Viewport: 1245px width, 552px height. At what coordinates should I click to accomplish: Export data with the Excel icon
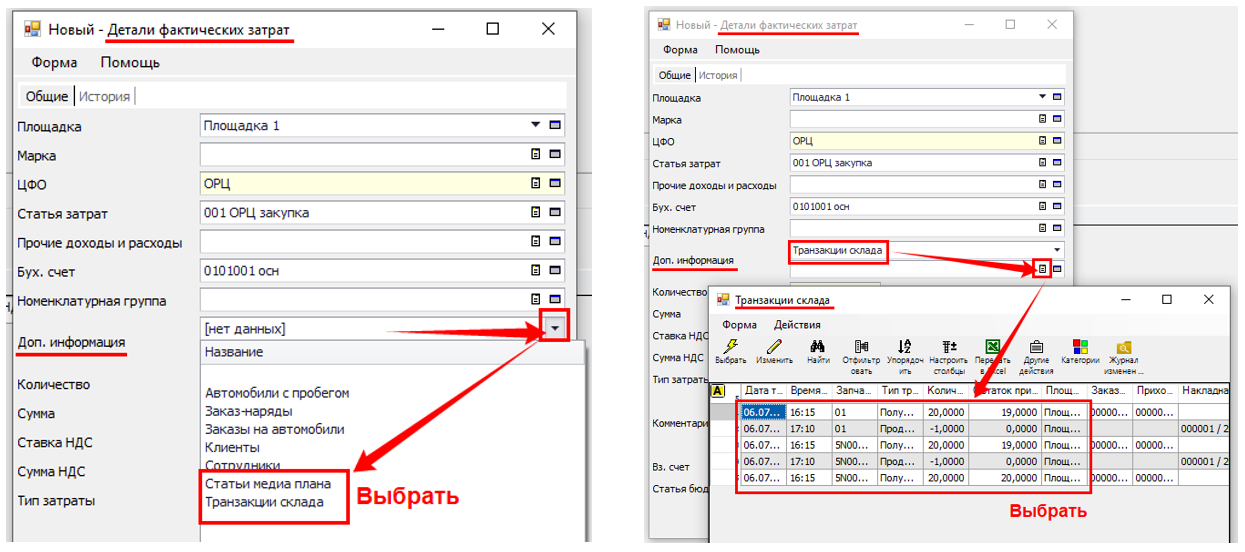993,346
